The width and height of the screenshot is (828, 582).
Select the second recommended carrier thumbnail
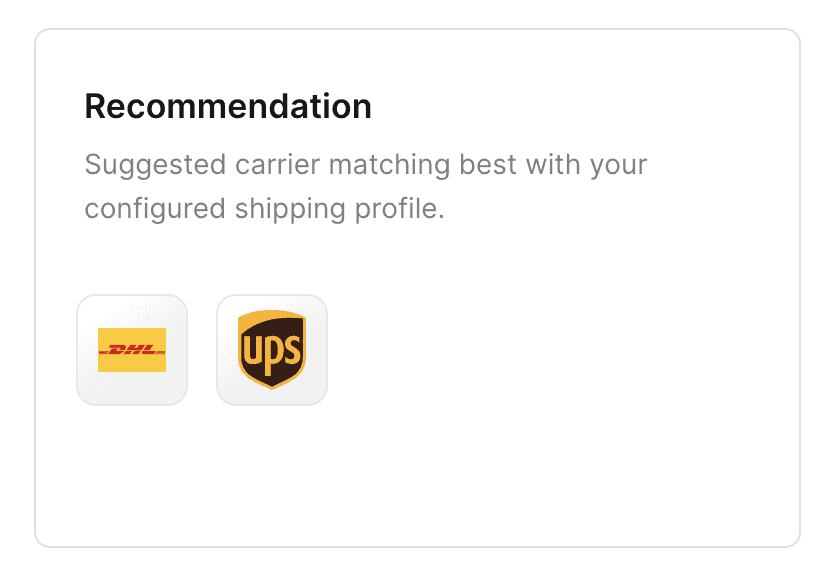(x=272, y=350)
